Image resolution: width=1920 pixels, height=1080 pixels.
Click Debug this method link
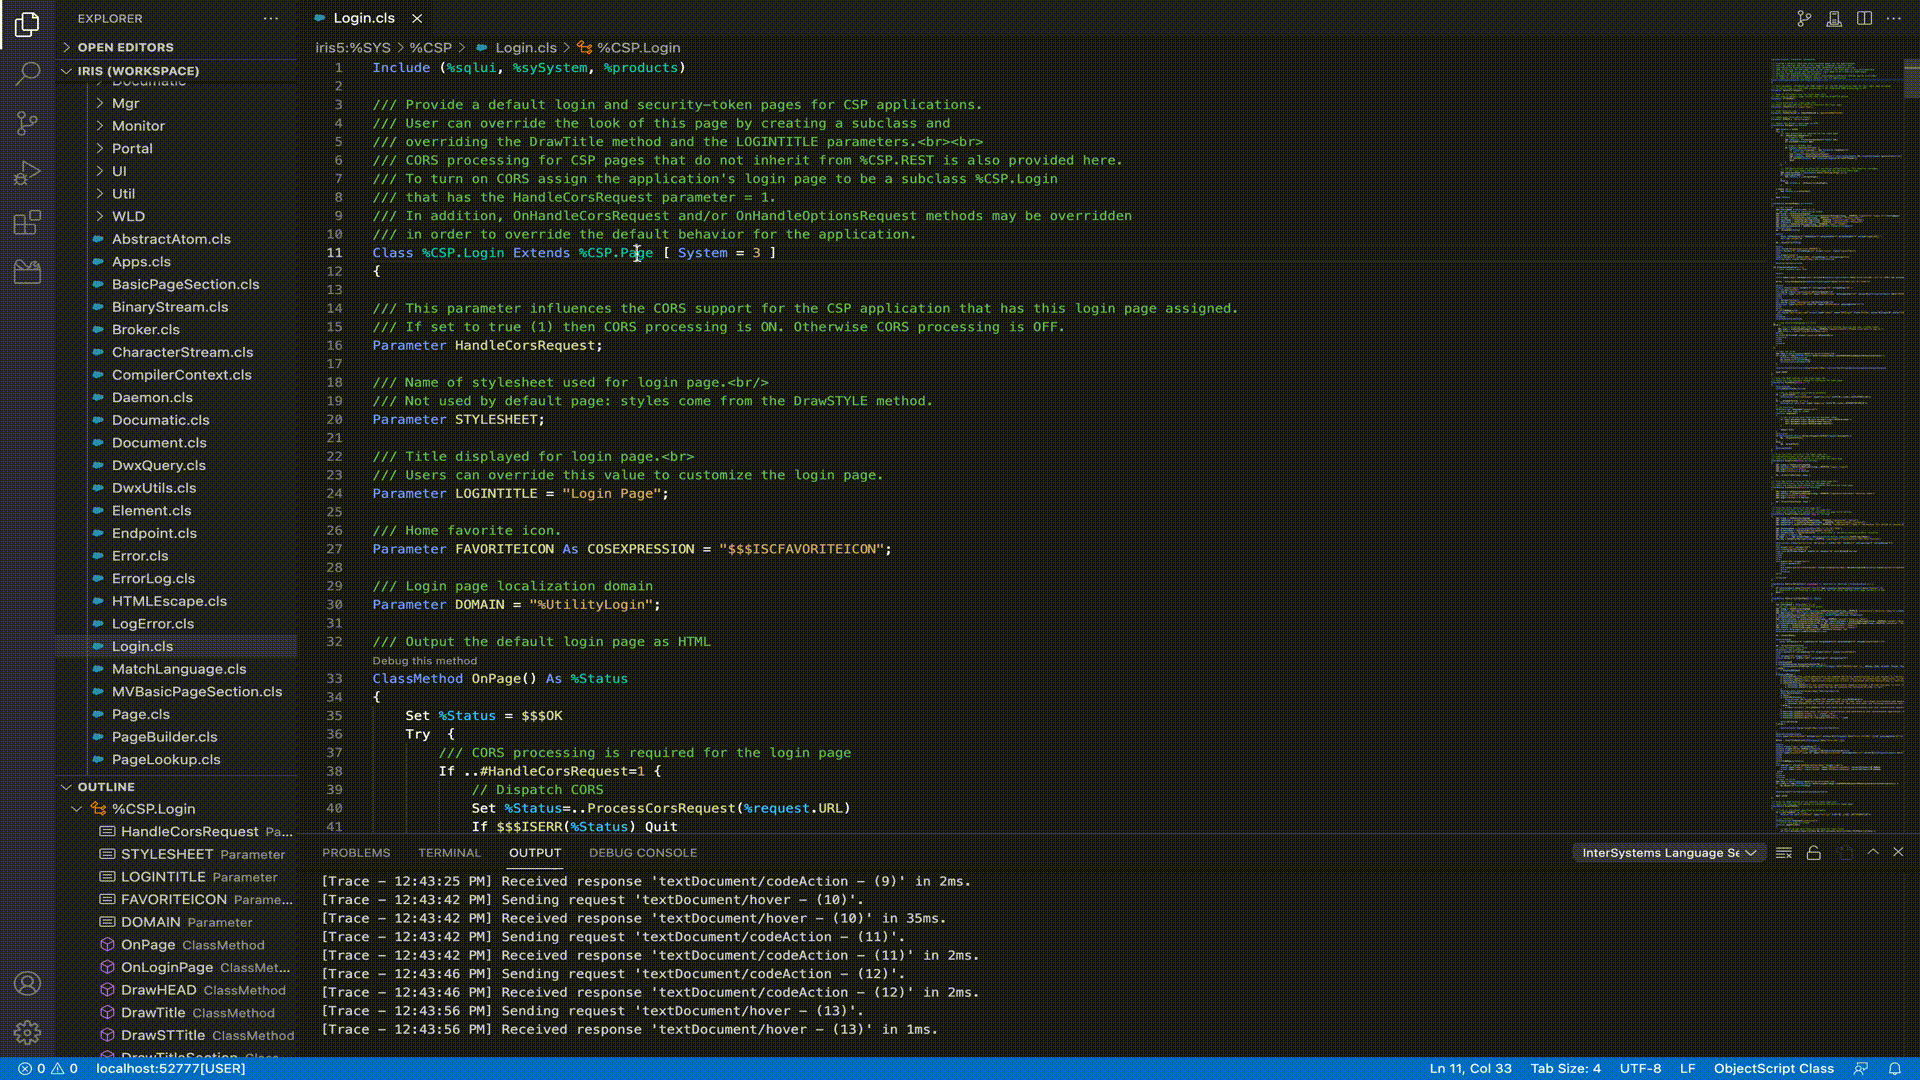point(424,661)
